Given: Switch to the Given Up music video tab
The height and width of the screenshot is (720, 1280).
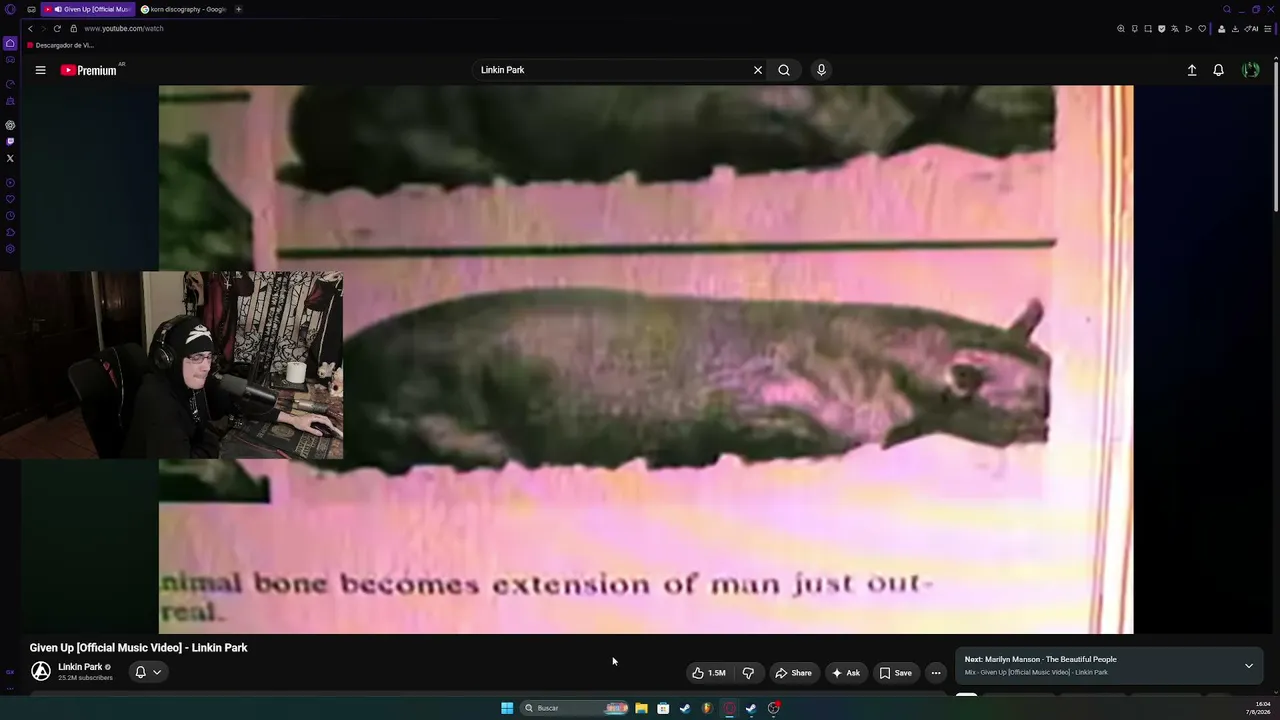Looking at the screenshot, I should click(88, 9).
